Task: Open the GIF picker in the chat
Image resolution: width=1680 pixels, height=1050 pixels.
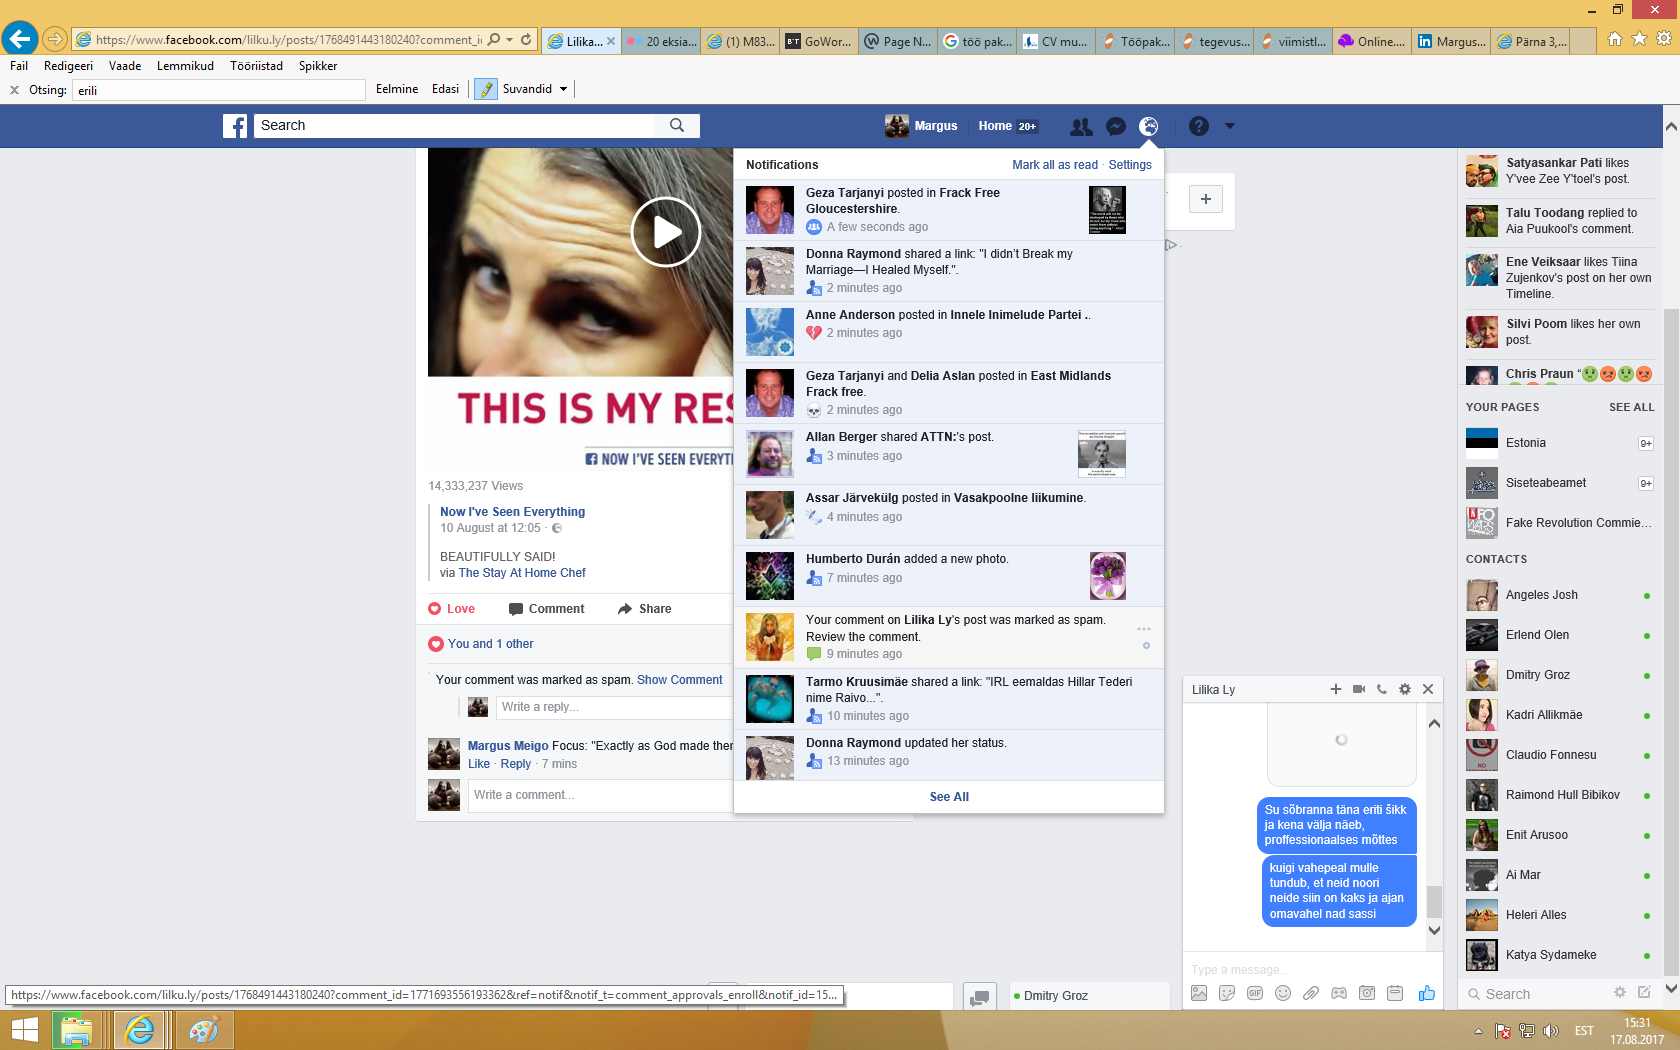Action: pos(1255,993)
